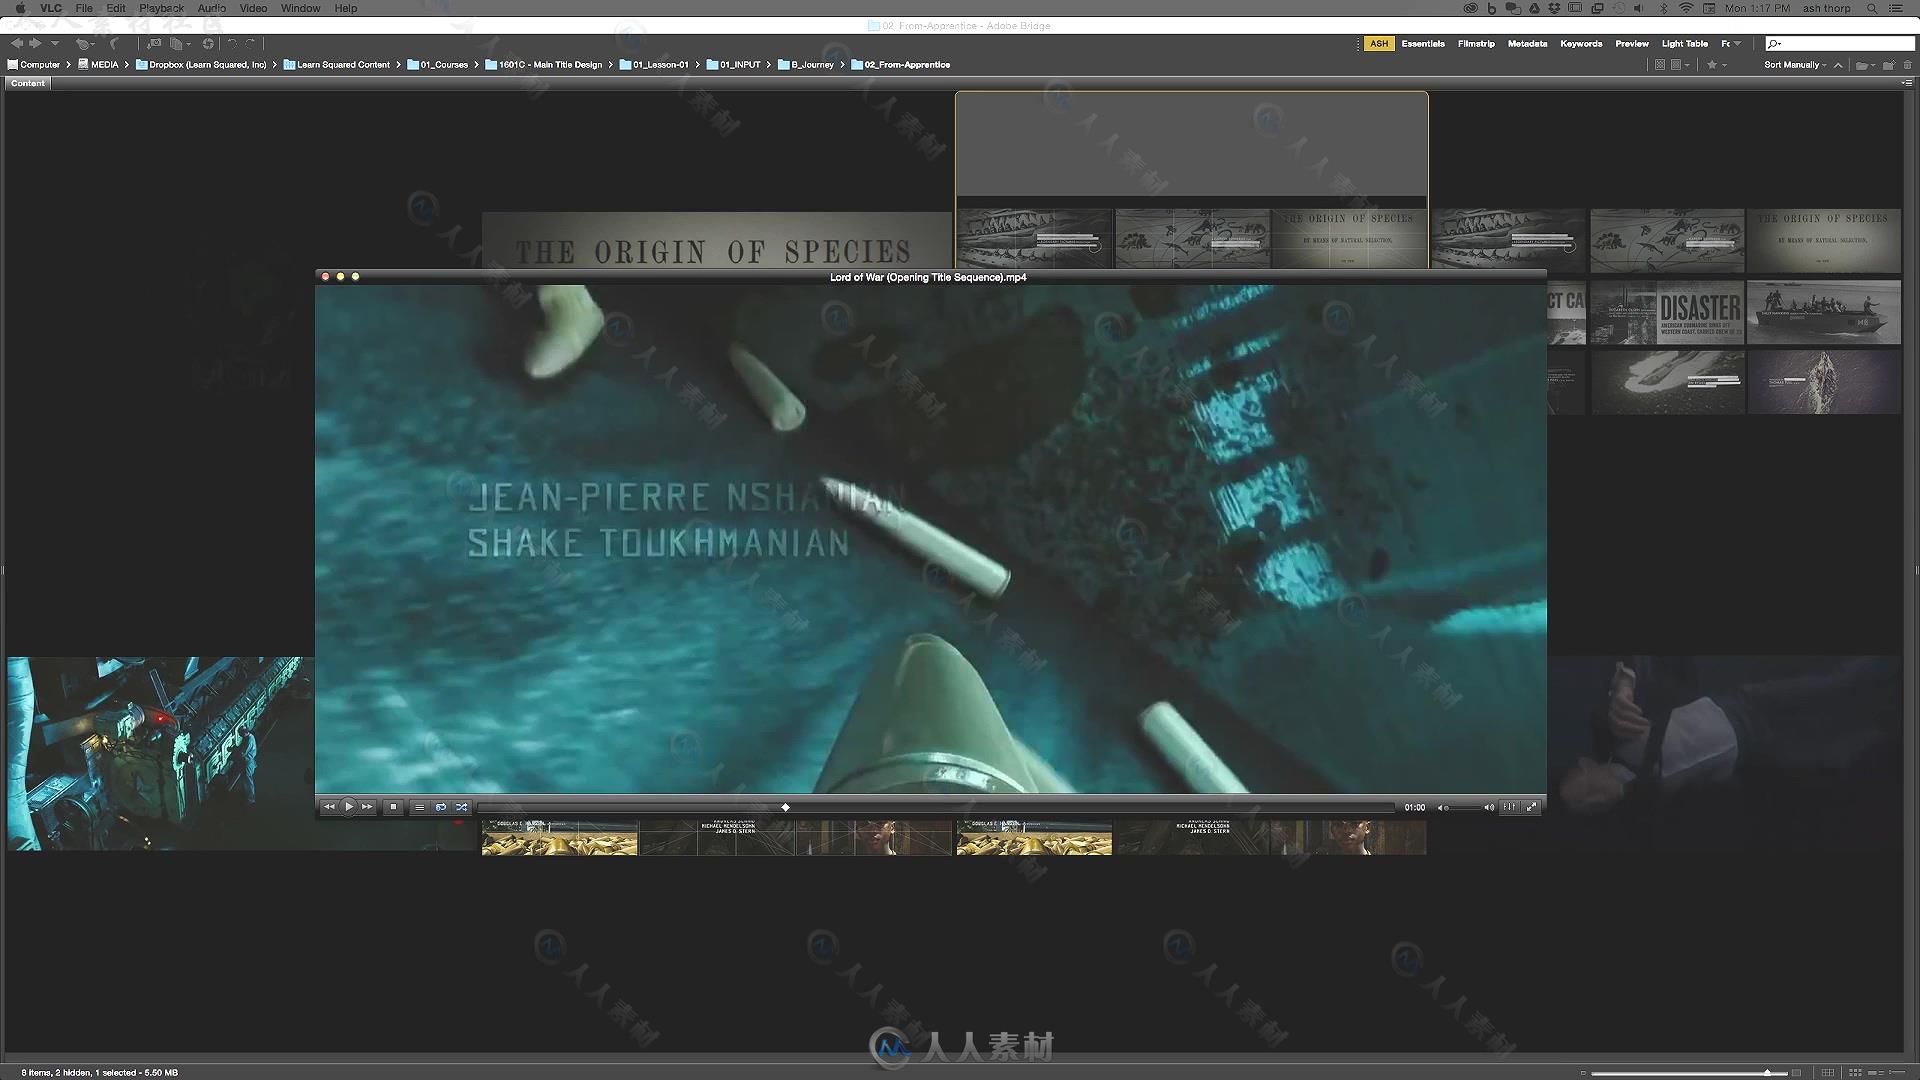Mute VLC audio with speaker icon
1920x1080 pixels.
coord(1442,807)
